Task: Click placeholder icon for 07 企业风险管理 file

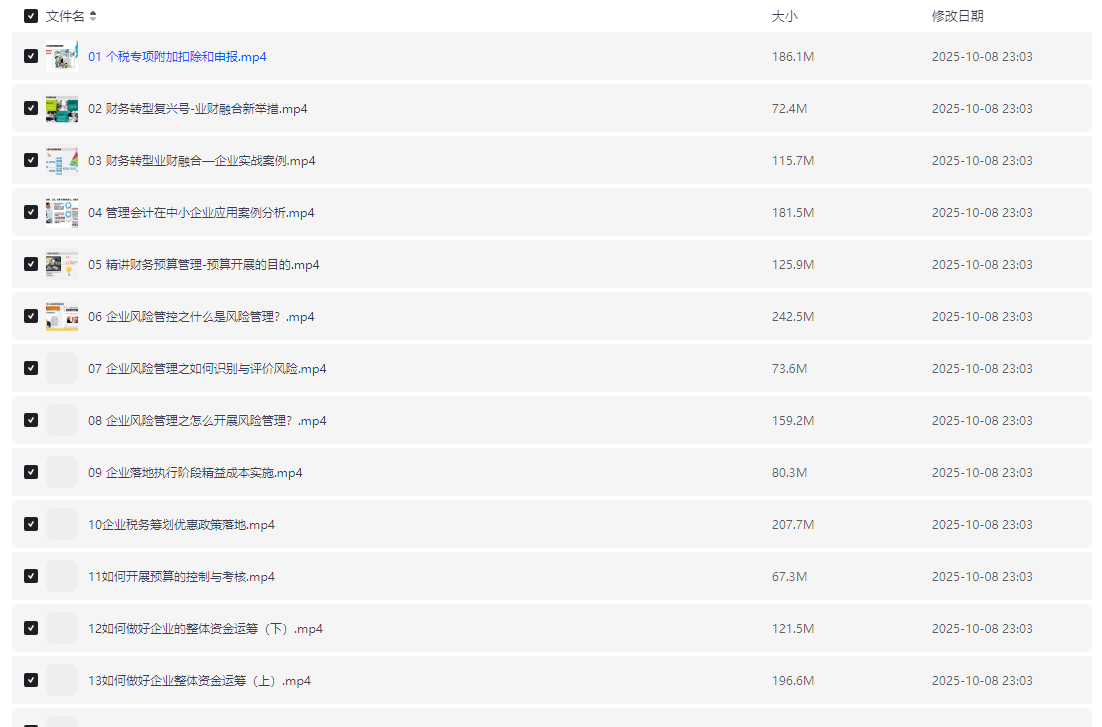Action: coord(62,369)
